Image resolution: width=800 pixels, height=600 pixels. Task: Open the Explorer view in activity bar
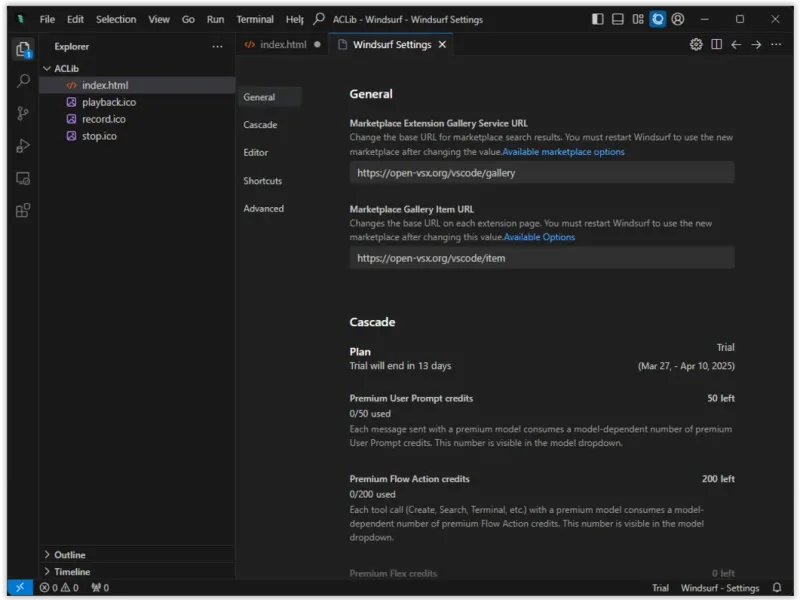click(23, 49)
